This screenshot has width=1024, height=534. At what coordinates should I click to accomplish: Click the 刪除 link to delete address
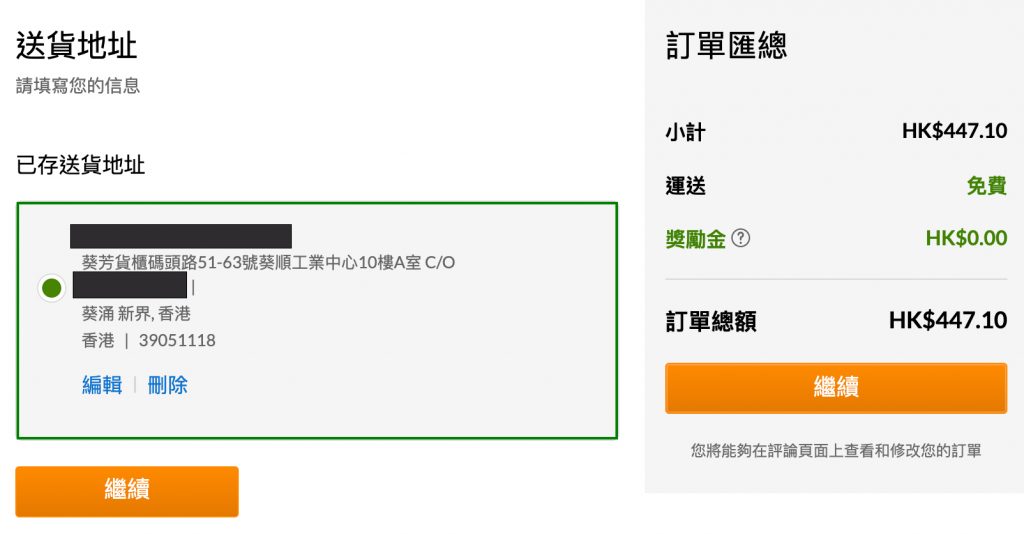tap(167, 385)
